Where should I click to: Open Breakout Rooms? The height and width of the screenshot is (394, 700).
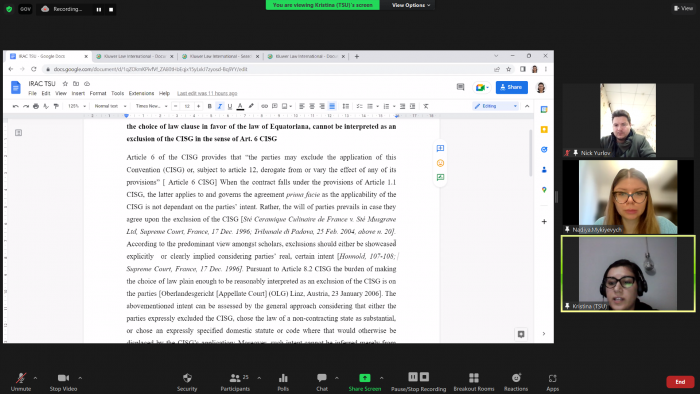(474, 382)
